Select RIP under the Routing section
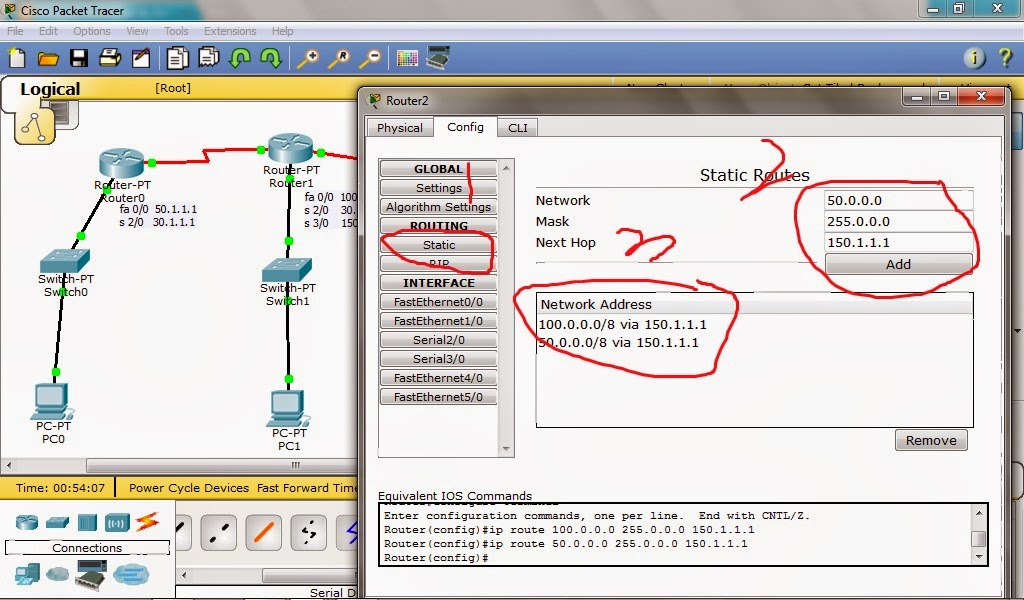Viewport: 1024px width, 600px height. [437, 263]
